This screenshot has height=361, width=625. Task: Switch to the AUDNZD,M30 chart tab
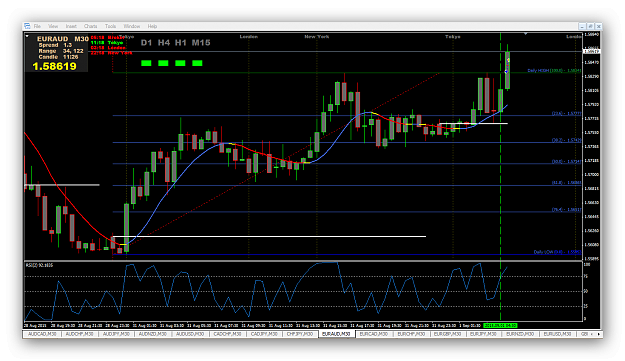(153, 334)
